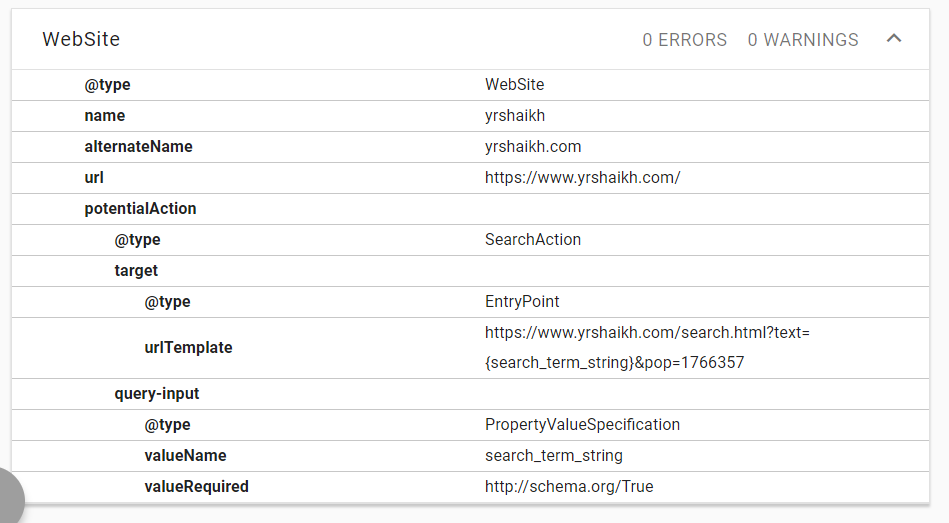Click the urlTemplate search URL value
This screenshot has height=523, width=949.
pyautogui.click(x=646, y=347)
